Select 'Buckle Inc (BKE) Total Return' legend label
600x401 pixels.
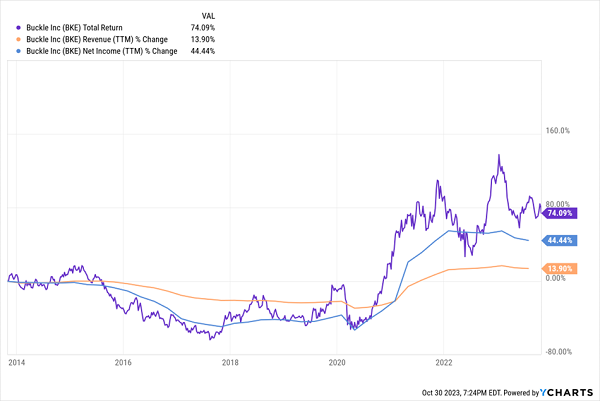tap(74, 28)
